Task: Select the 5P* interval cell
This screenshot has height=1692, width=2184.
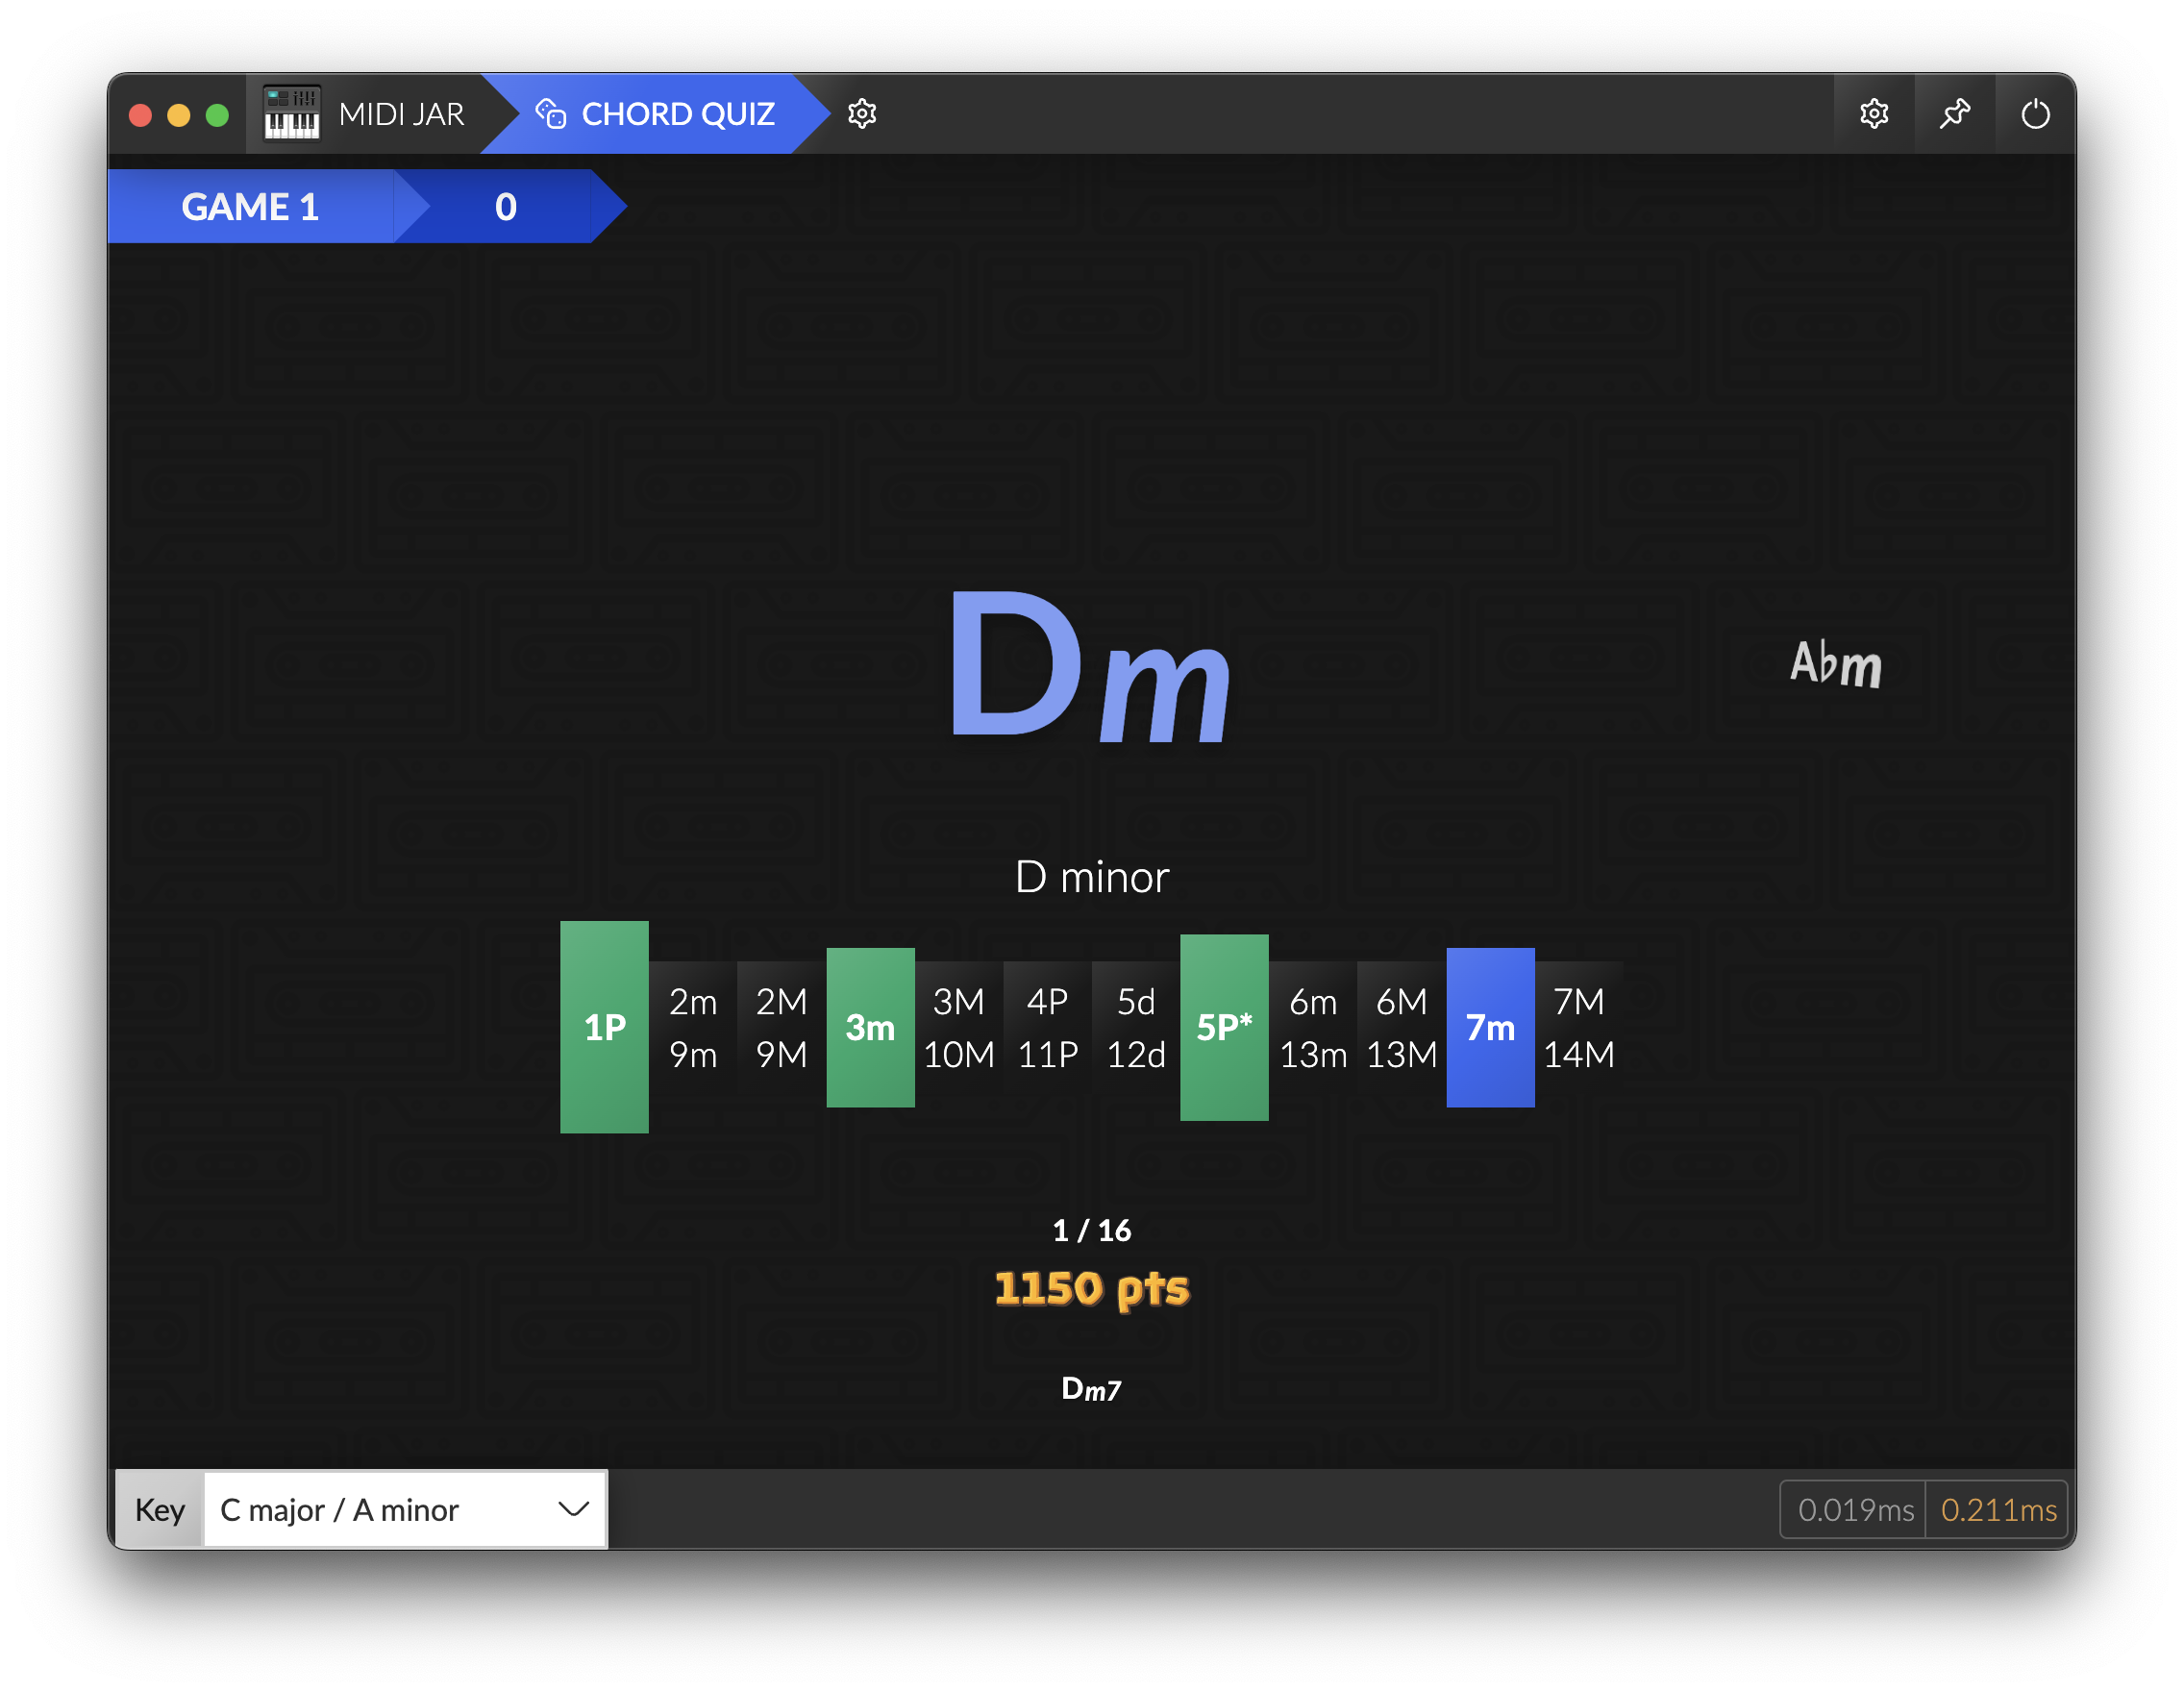Action: click(x=1223, y=1027)
